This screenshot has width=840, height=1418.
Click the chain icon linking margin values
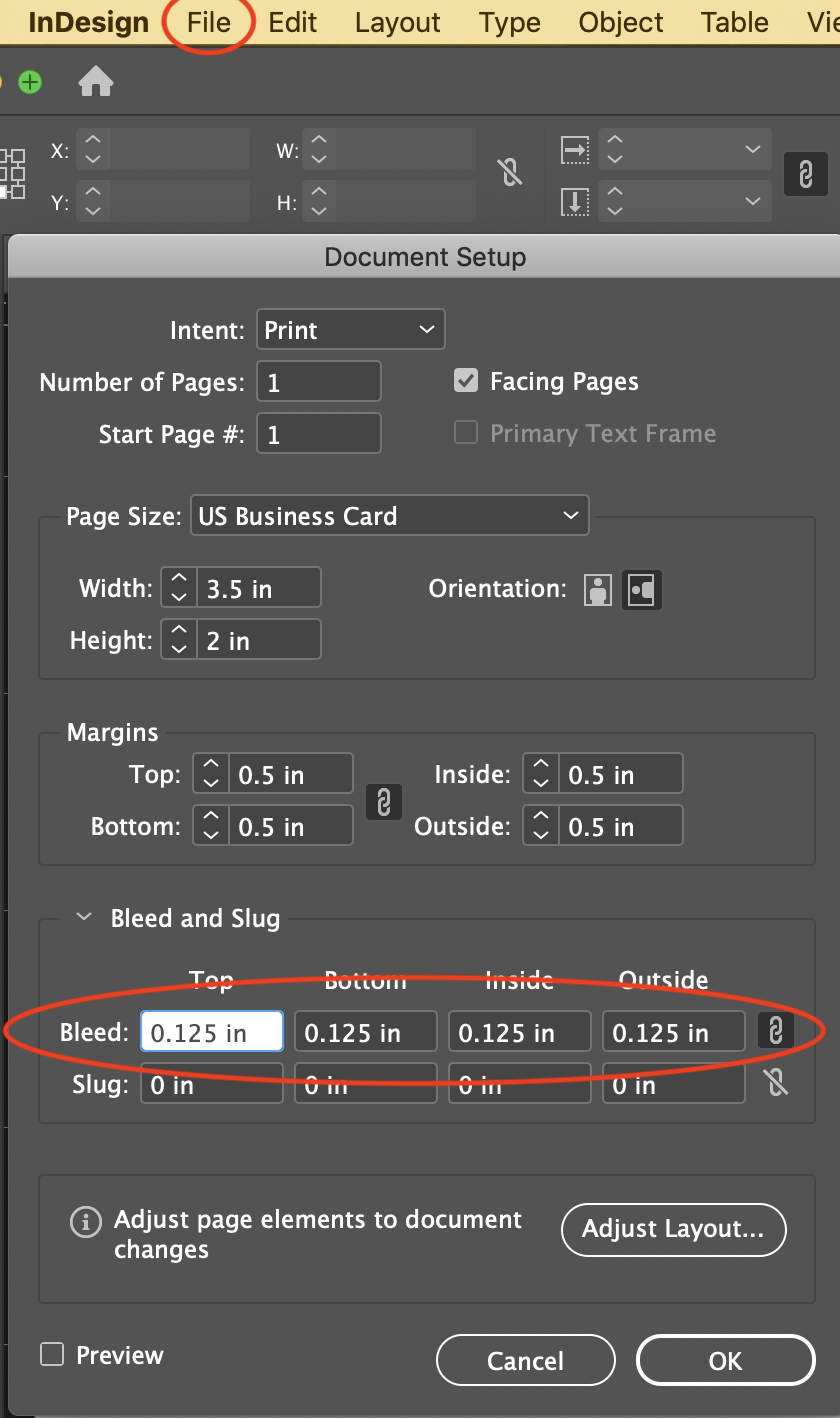[x=384, y=802]
